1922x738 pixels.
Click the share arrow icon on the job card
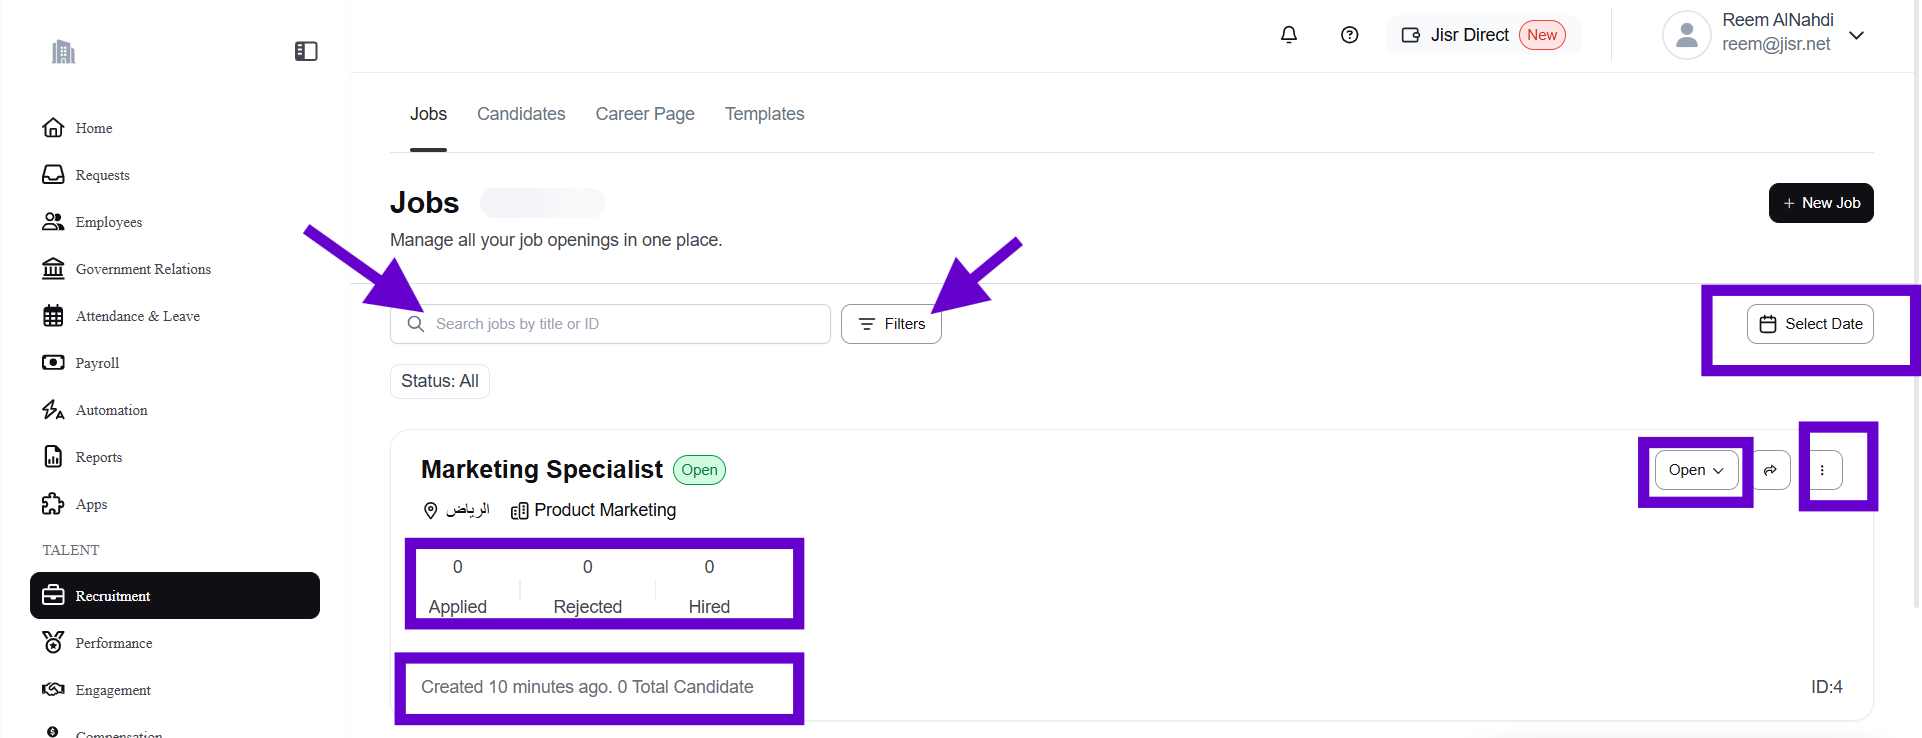[x=1770, y=470]
